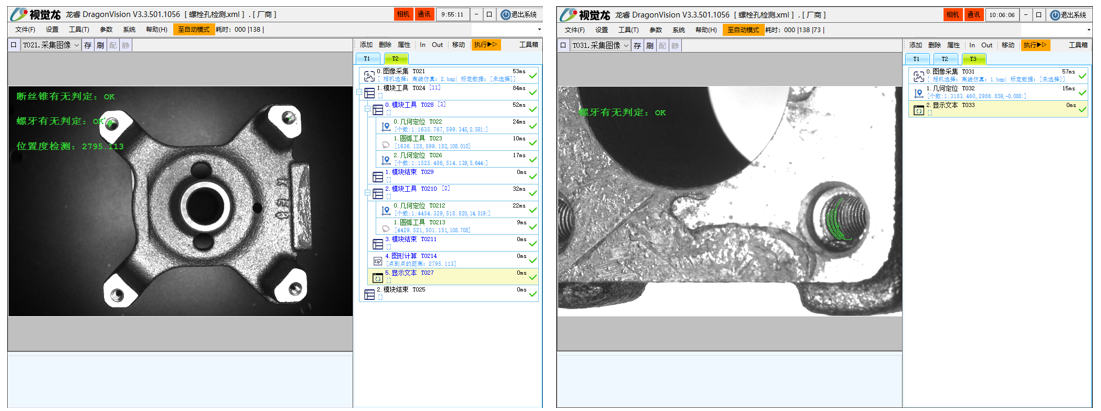Click the 图形计算 T0214 calculation icon in left window

coord(377,260)
